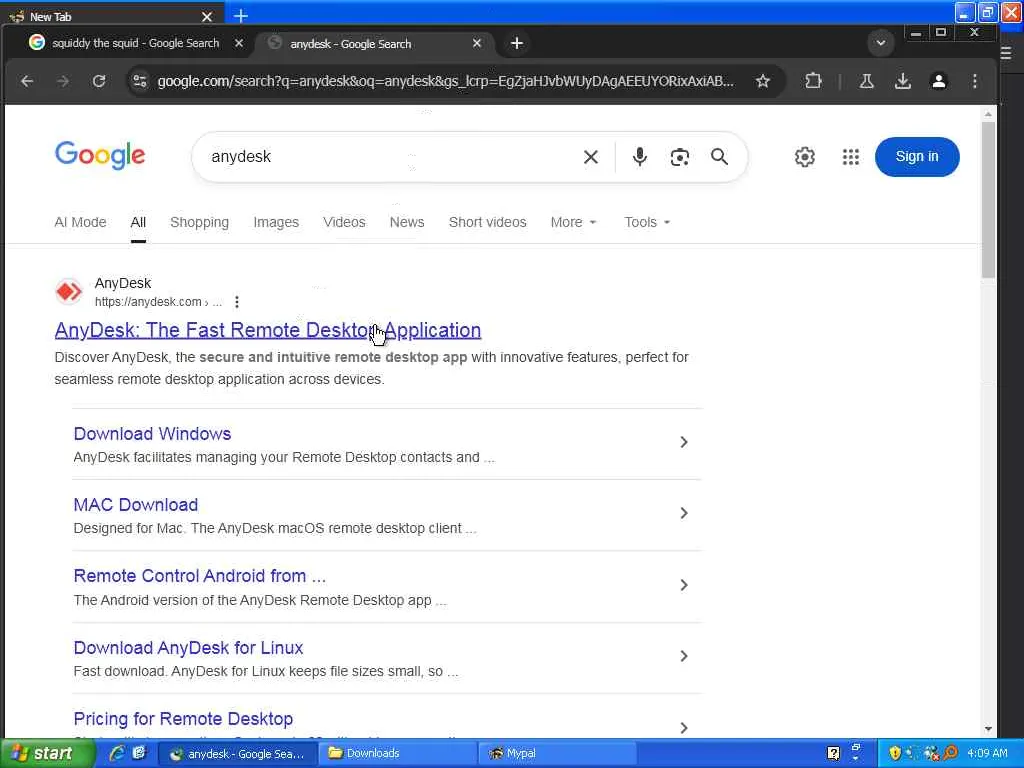Open the Windows start button
1024x768 pixels.
(46, 754)
